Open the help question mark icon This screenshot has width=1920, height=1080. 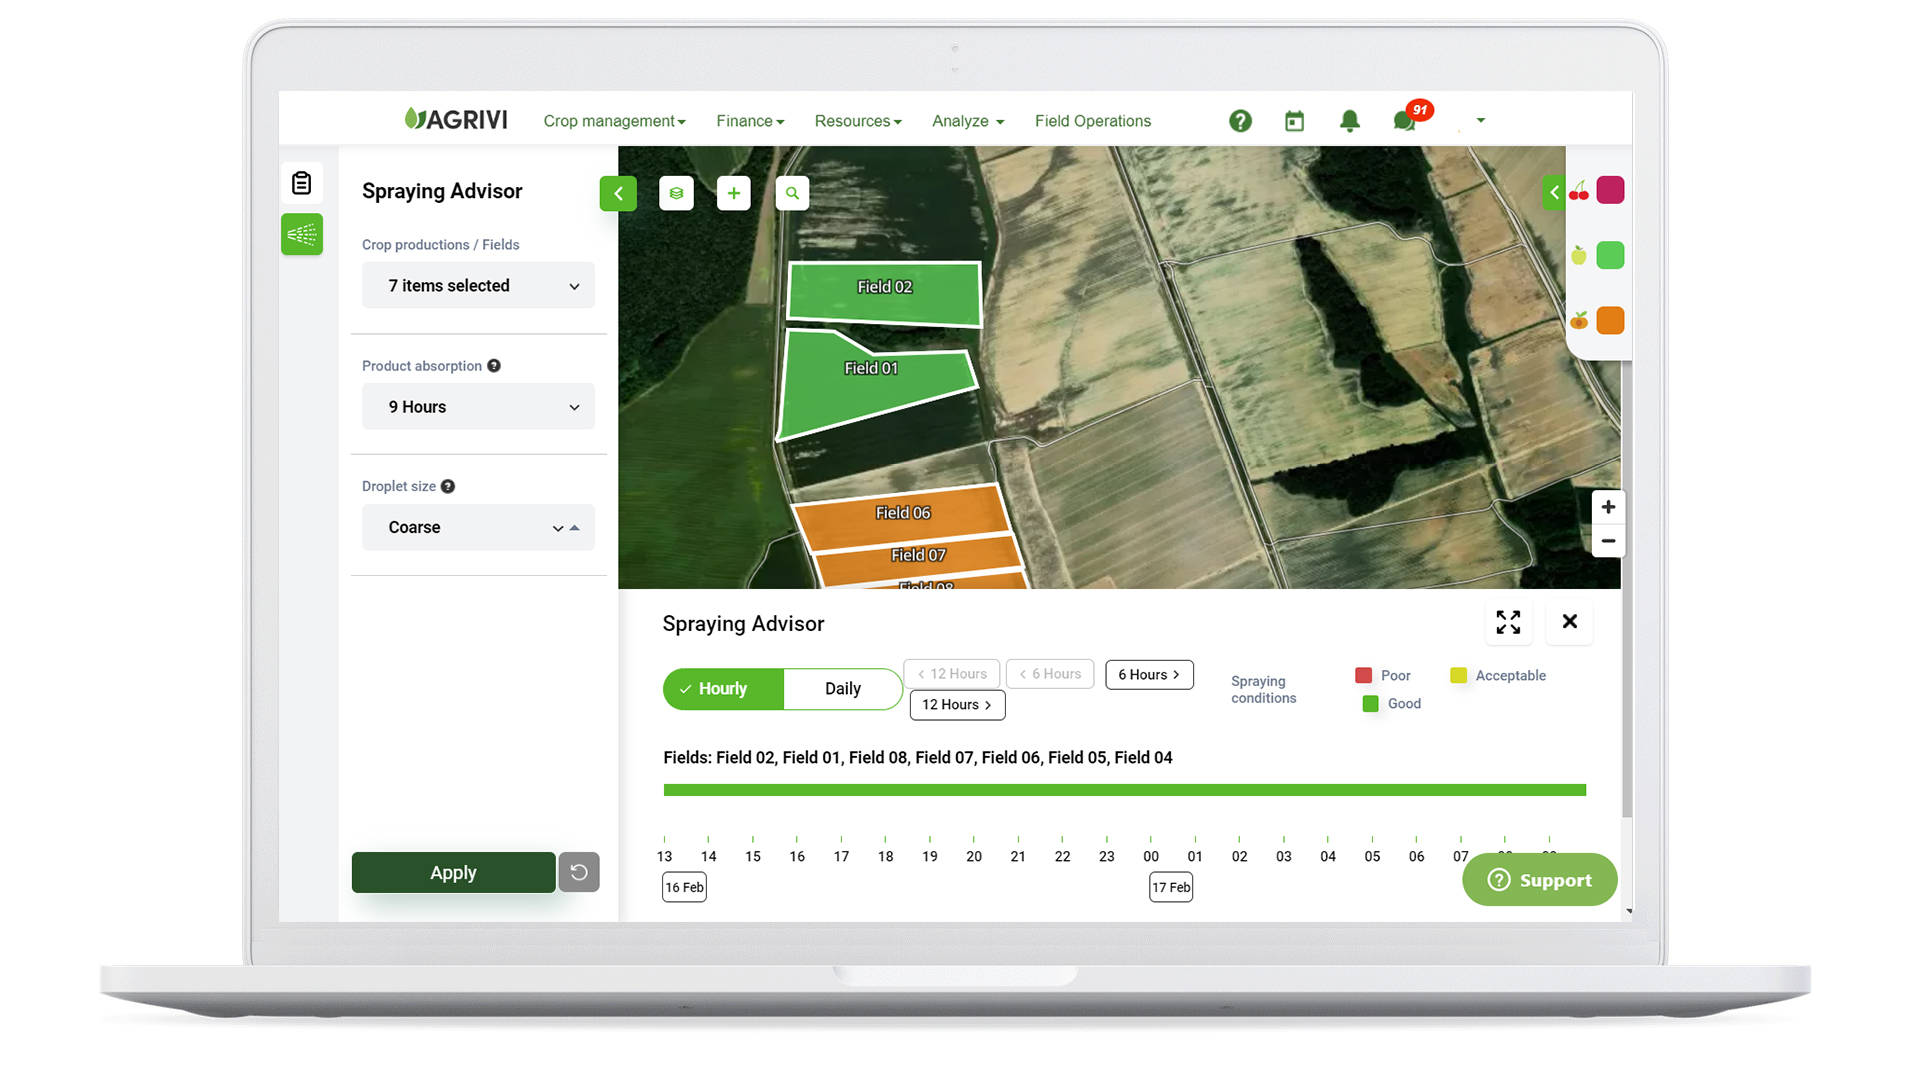click(x=1240, y=120)
